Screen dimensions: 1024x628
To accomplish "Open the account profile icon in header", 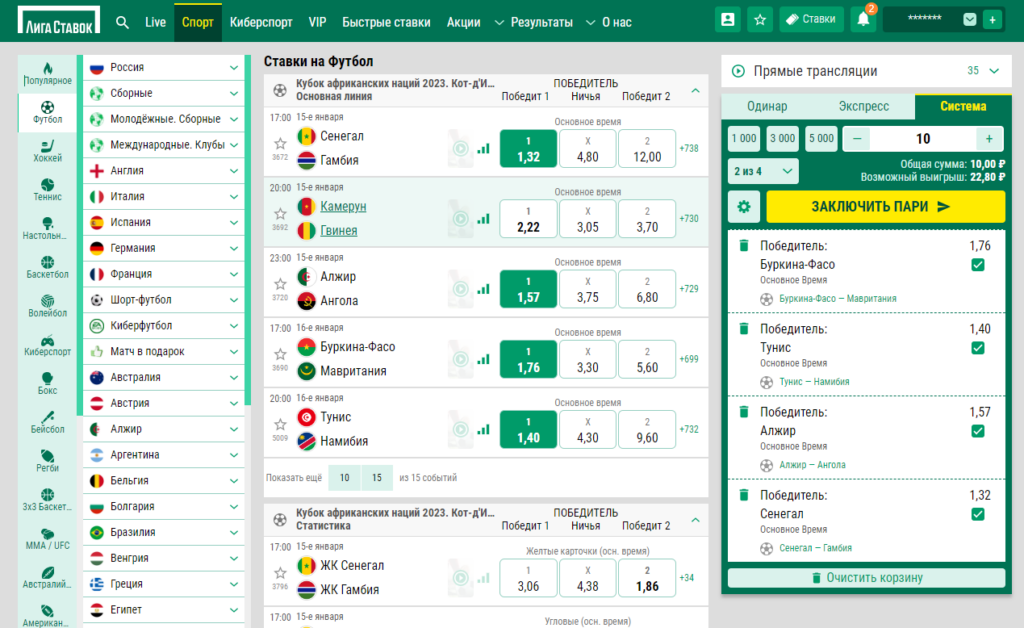I will coord(728,20).
